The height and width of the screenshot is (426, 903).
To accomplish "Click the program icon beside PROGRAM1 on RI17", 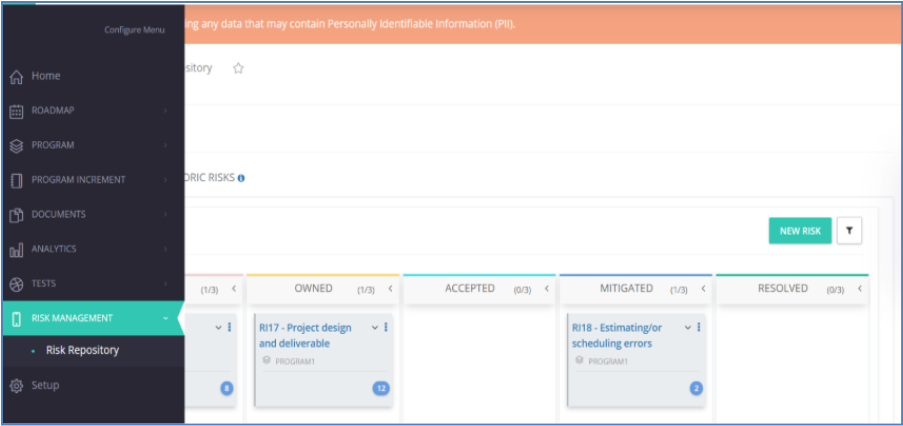I will pos(267,360).
